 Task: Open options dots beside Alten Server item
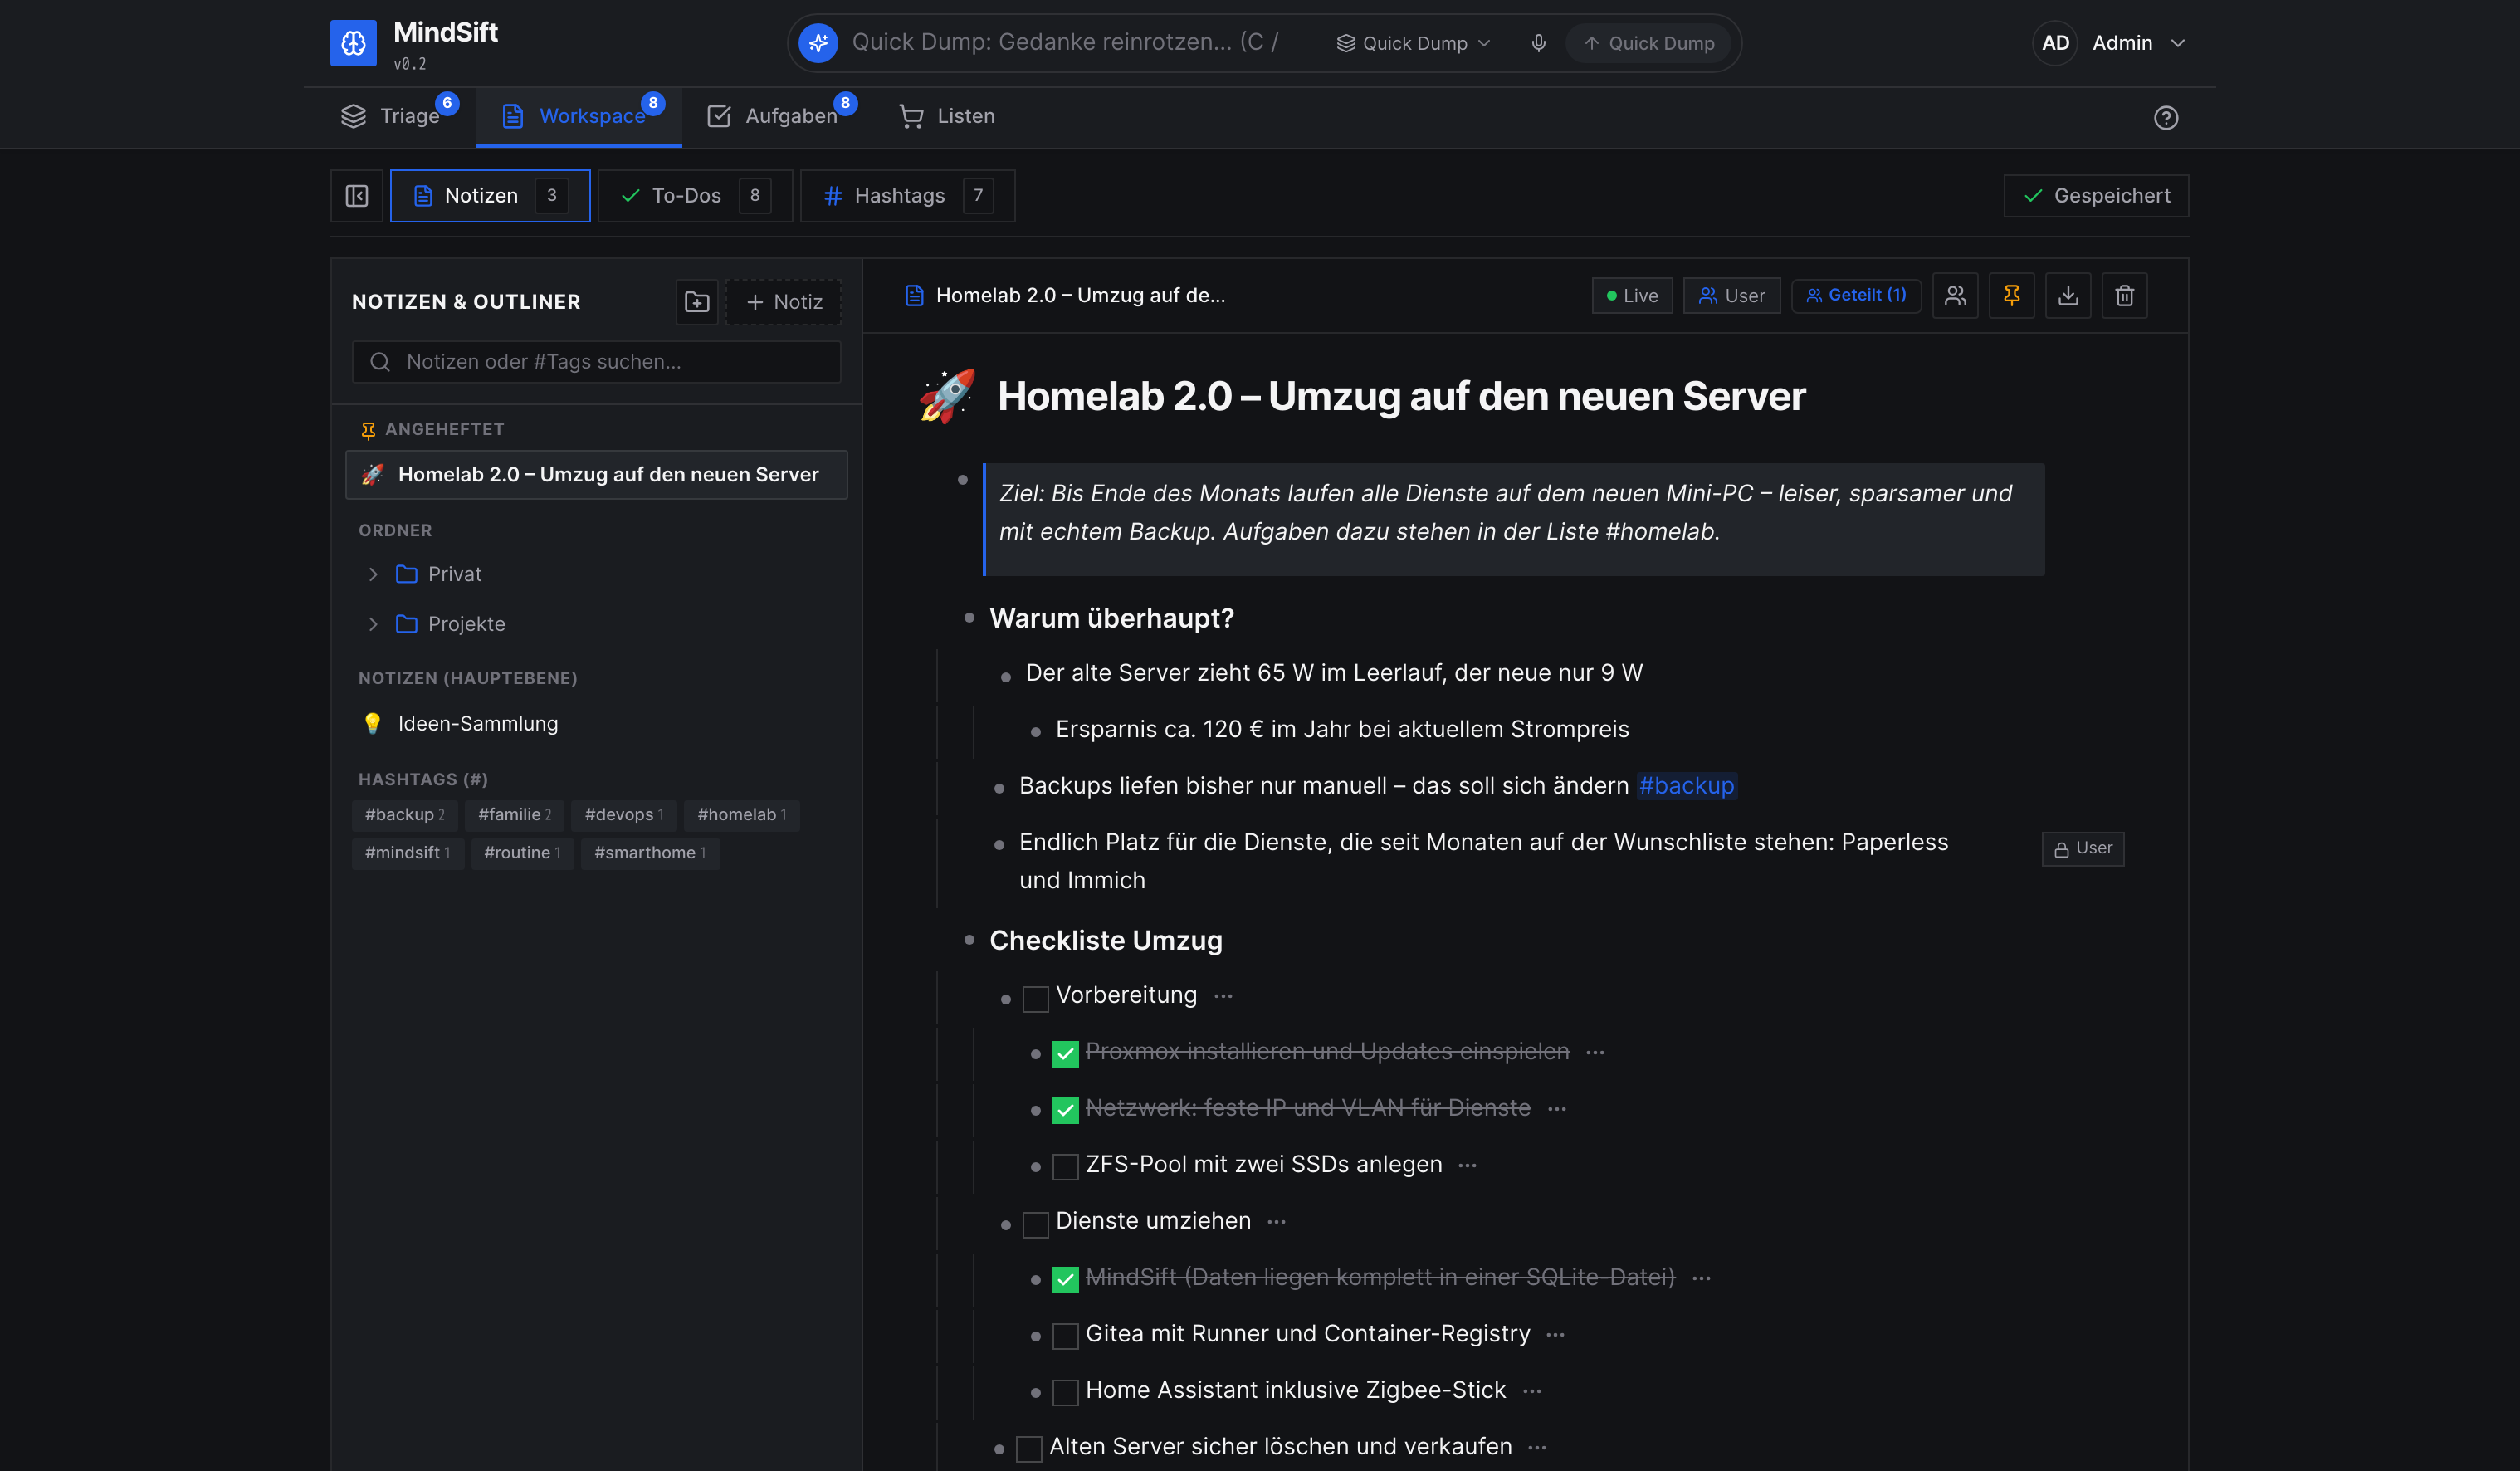(x=1538, y=1448)
